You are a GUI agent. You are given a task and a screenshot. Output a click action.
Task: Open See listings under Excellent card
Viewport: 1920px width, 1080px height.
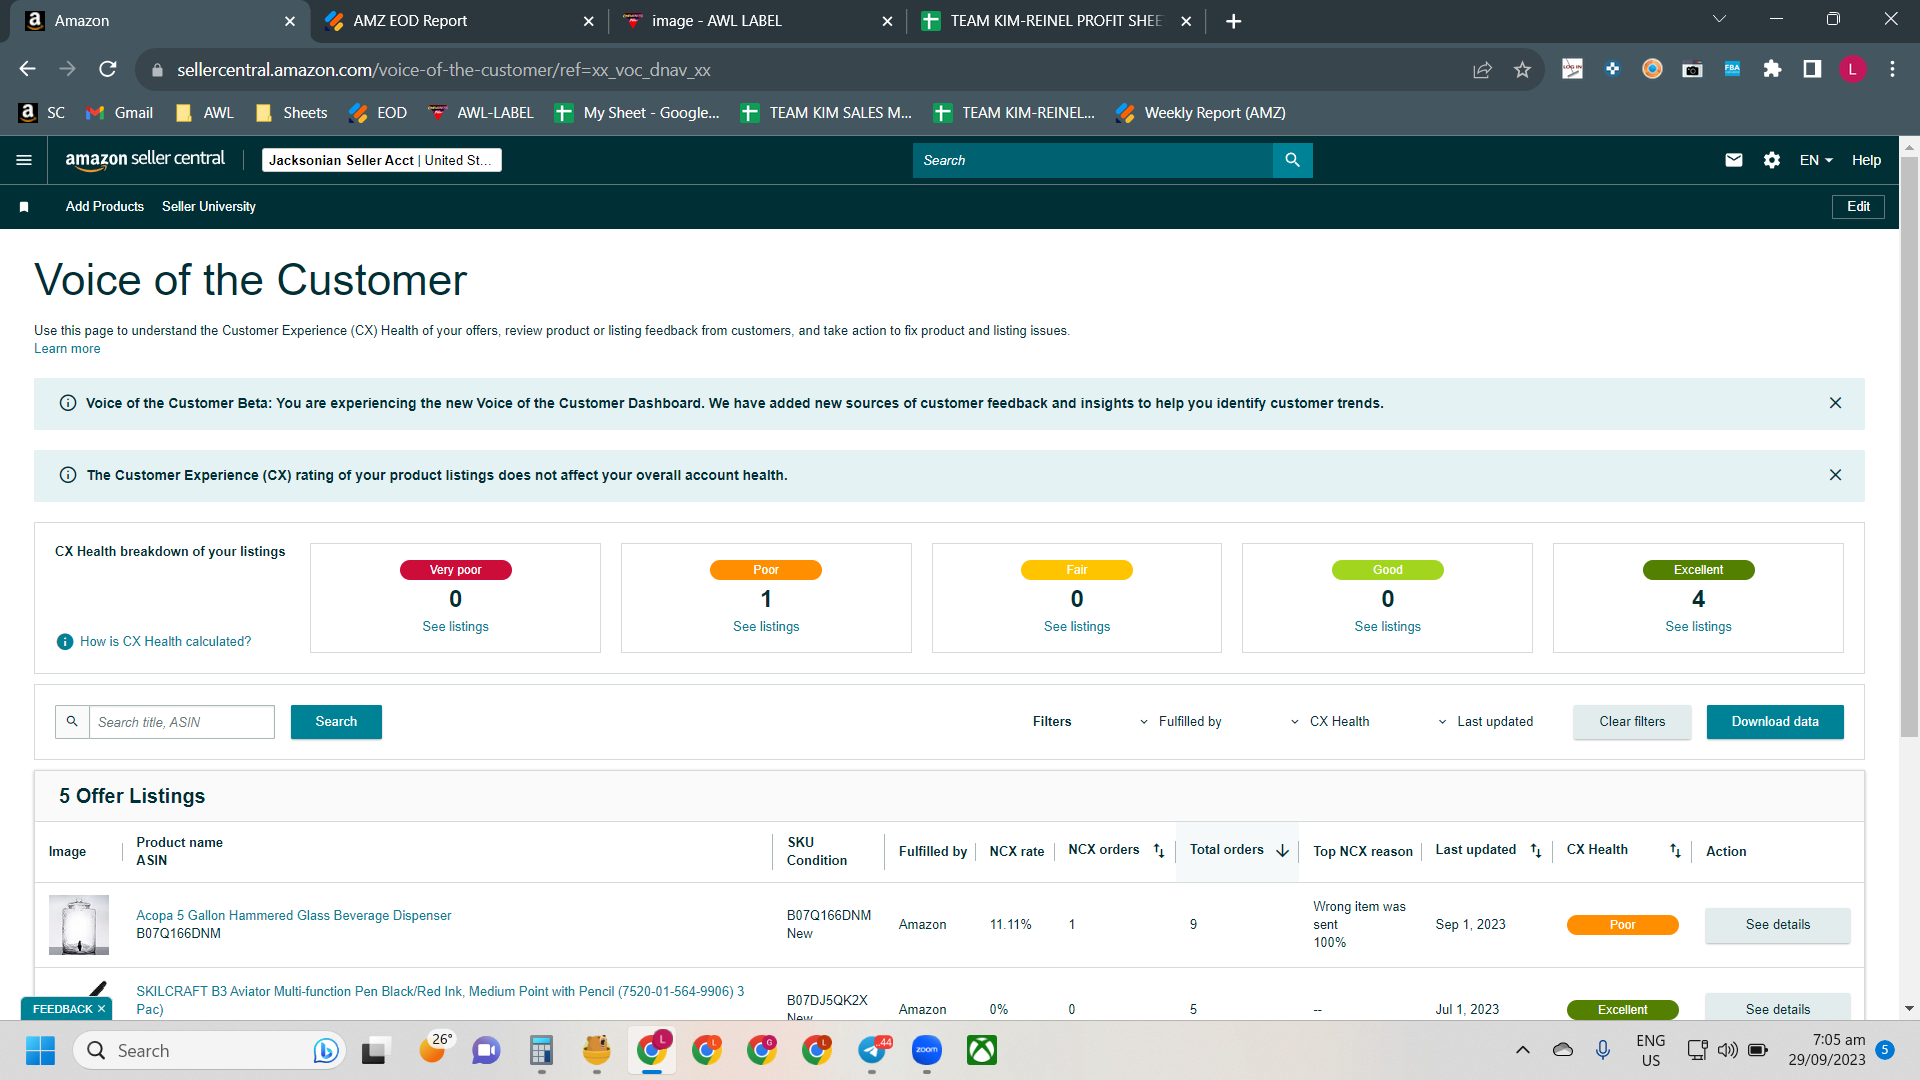[x=1698, y=627]
